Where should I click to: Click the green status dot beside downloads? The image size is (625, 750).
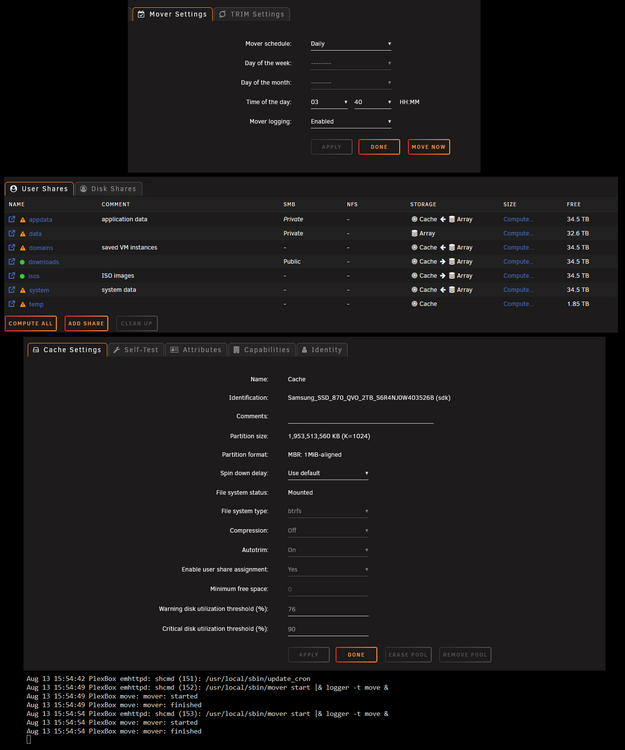tap(22, 262)
